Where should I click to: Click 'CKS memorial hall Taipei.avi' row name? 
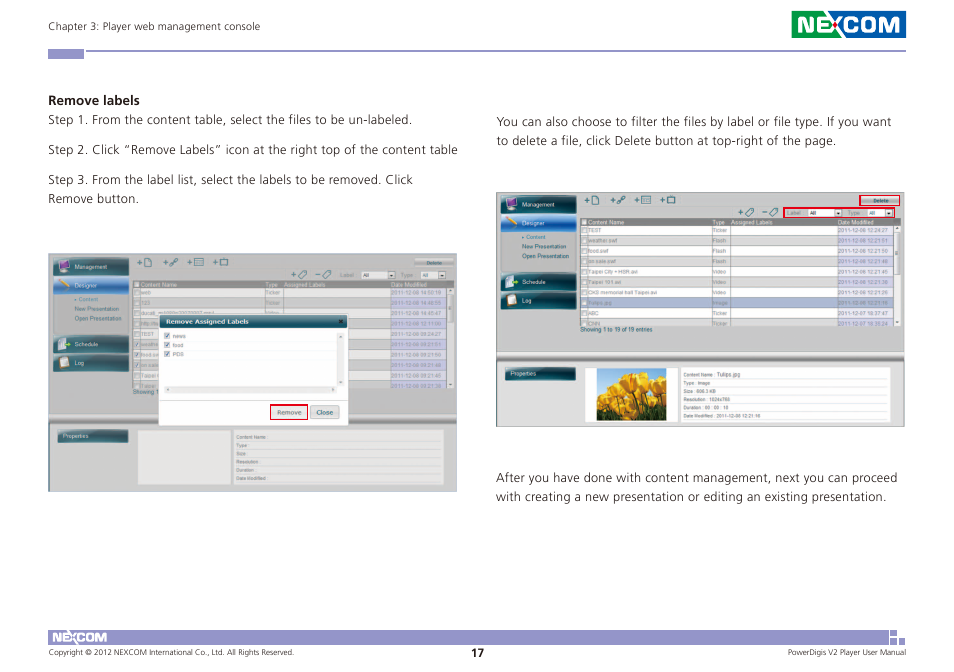pyautogui.click(x=622, y=293)
